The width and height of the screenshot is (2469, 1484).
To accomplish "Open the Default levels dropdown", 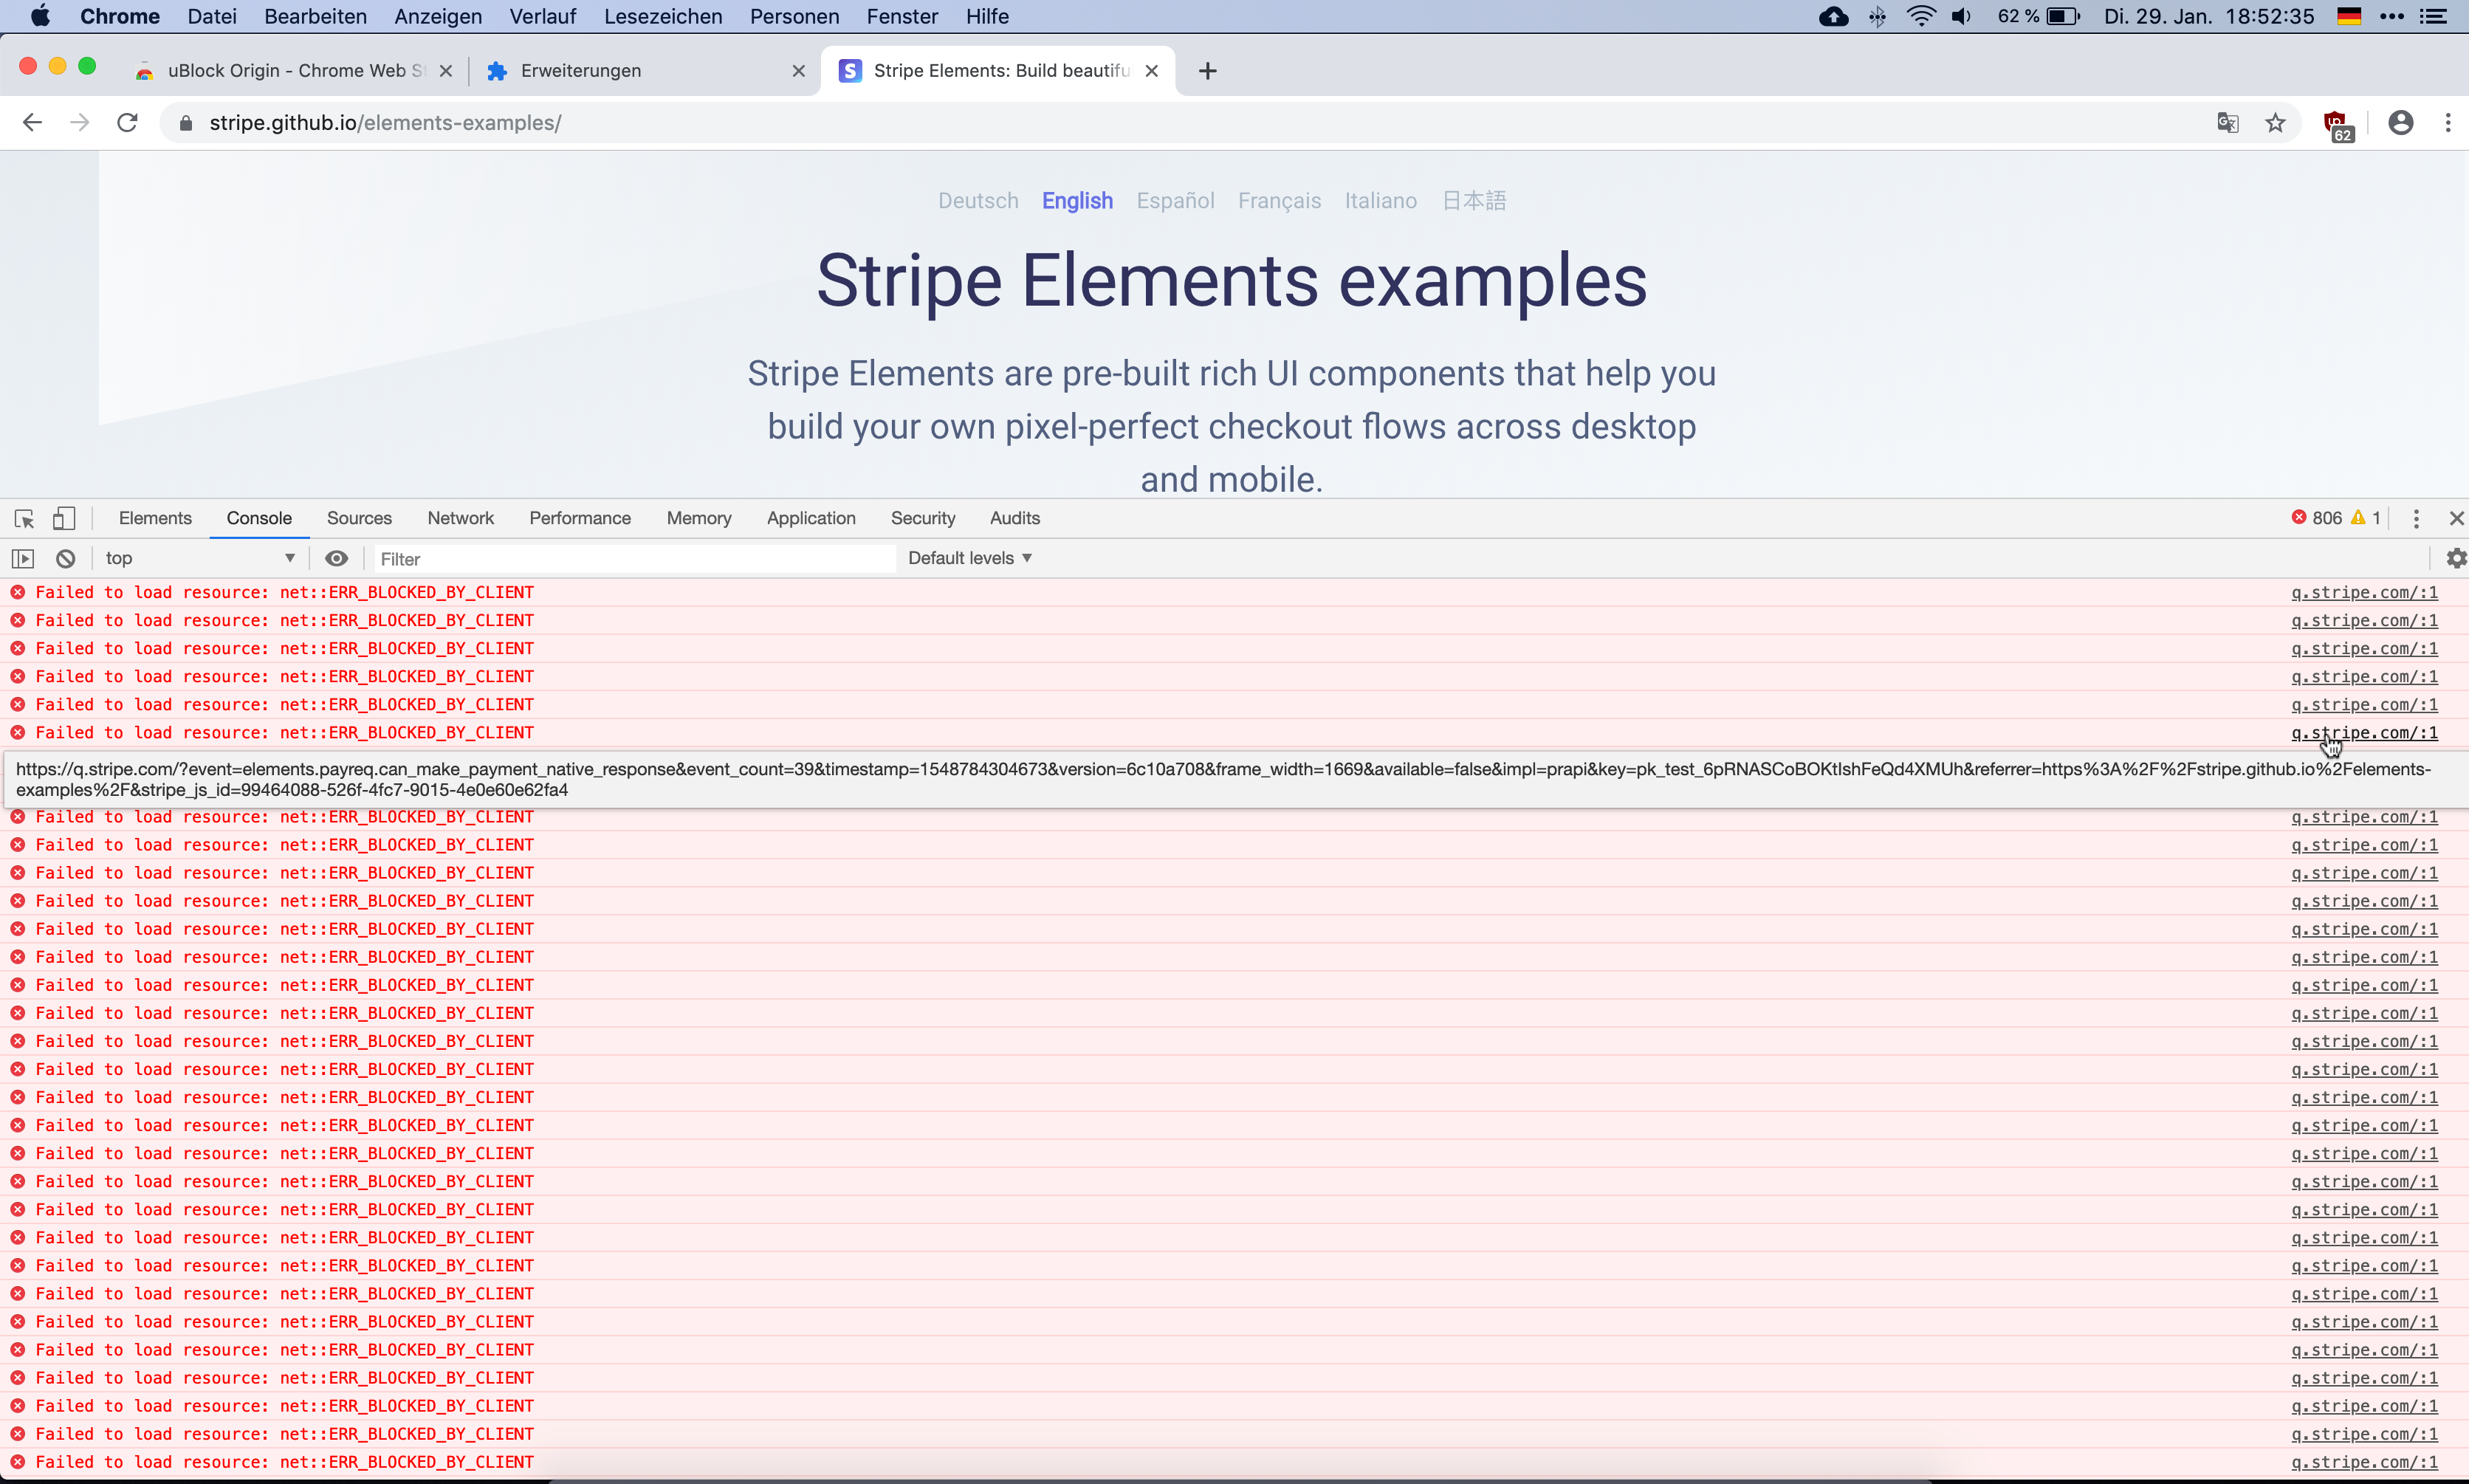I will [968, 558].
